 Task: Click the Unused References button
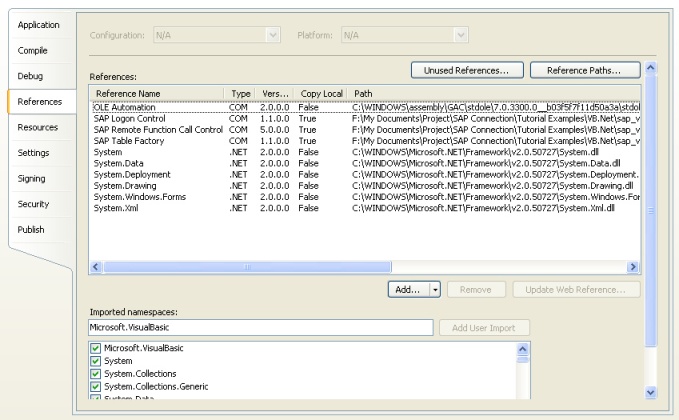click(465, 70)
